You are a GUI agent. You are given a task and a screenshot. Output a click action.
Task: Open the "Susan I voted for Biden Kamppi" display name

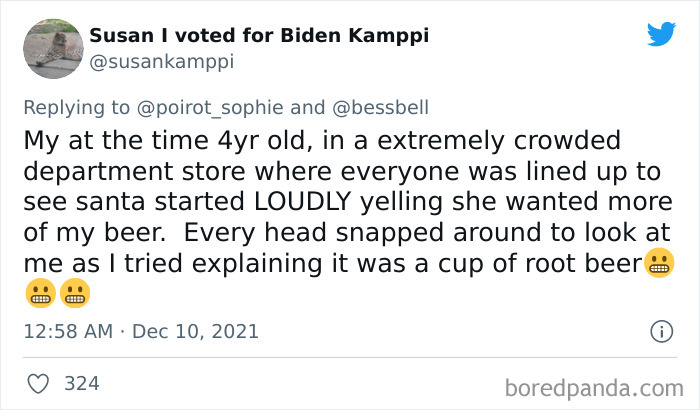259,35
